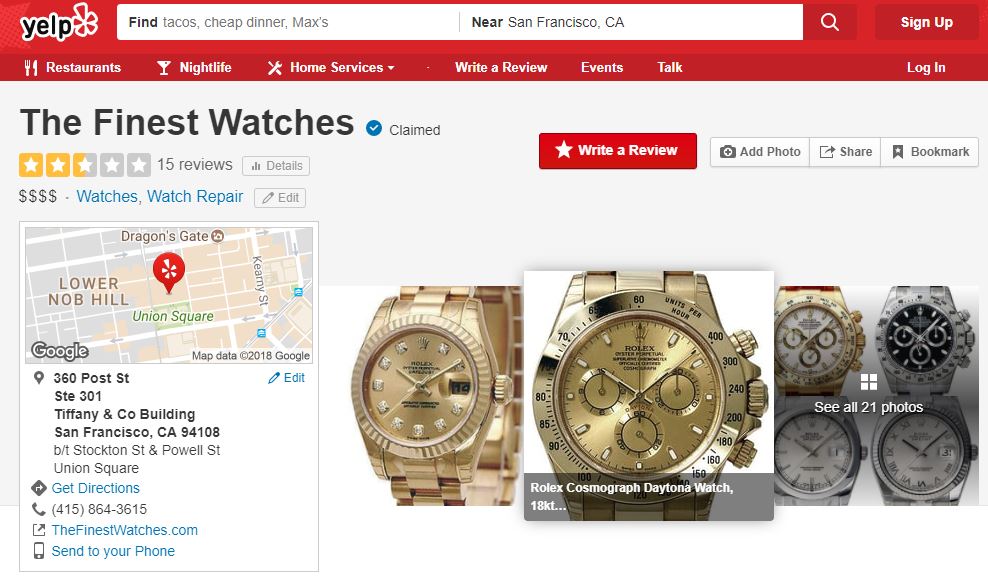Viewport: 988px width, 581px height.
Task: Open TheFinestWatches.com website link
Action: (x=125, y=530)
